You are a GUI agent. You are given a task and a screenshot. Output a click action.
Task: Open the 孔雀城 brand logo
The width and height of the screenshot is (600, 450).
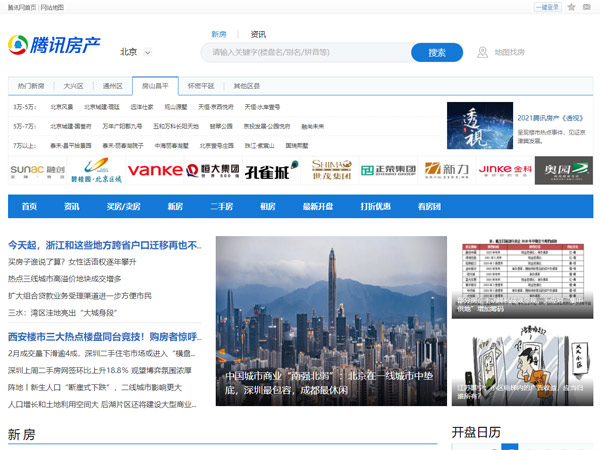[272, 170]
